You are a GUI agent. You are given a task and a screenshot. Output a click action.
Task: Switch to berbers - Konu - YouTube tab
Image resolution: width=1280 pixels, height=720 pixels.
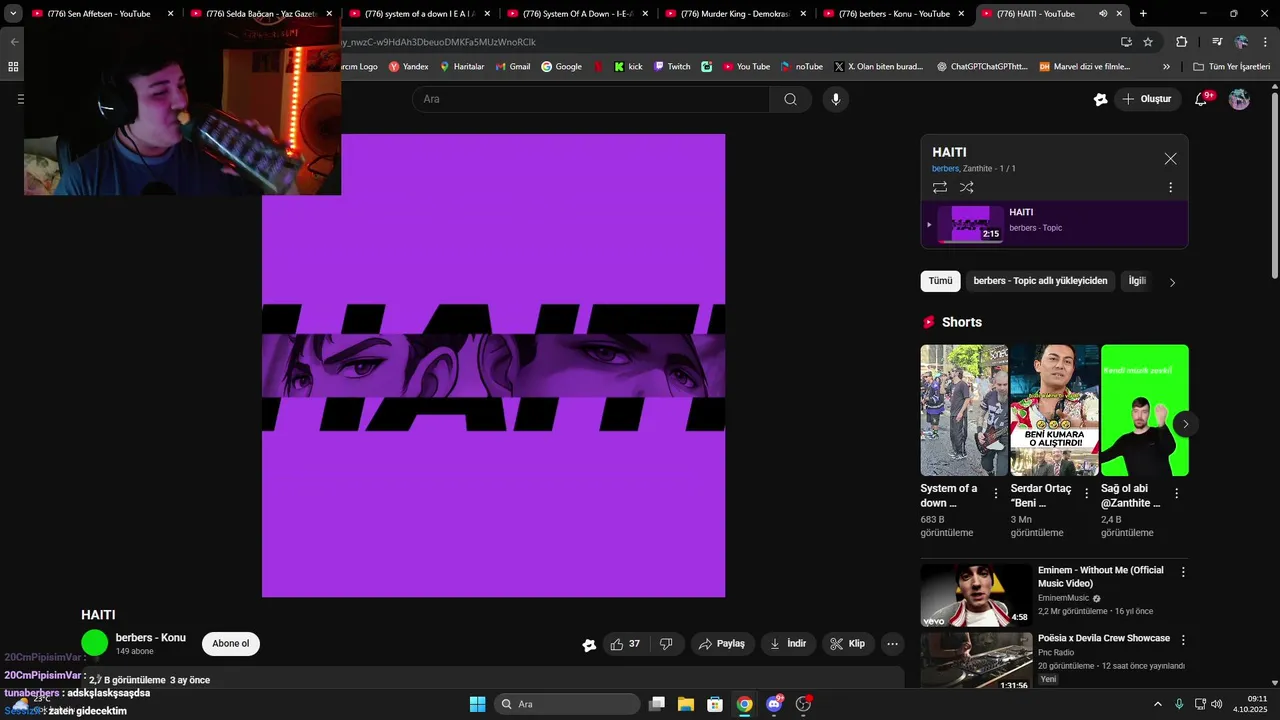(x=892, y=14)
